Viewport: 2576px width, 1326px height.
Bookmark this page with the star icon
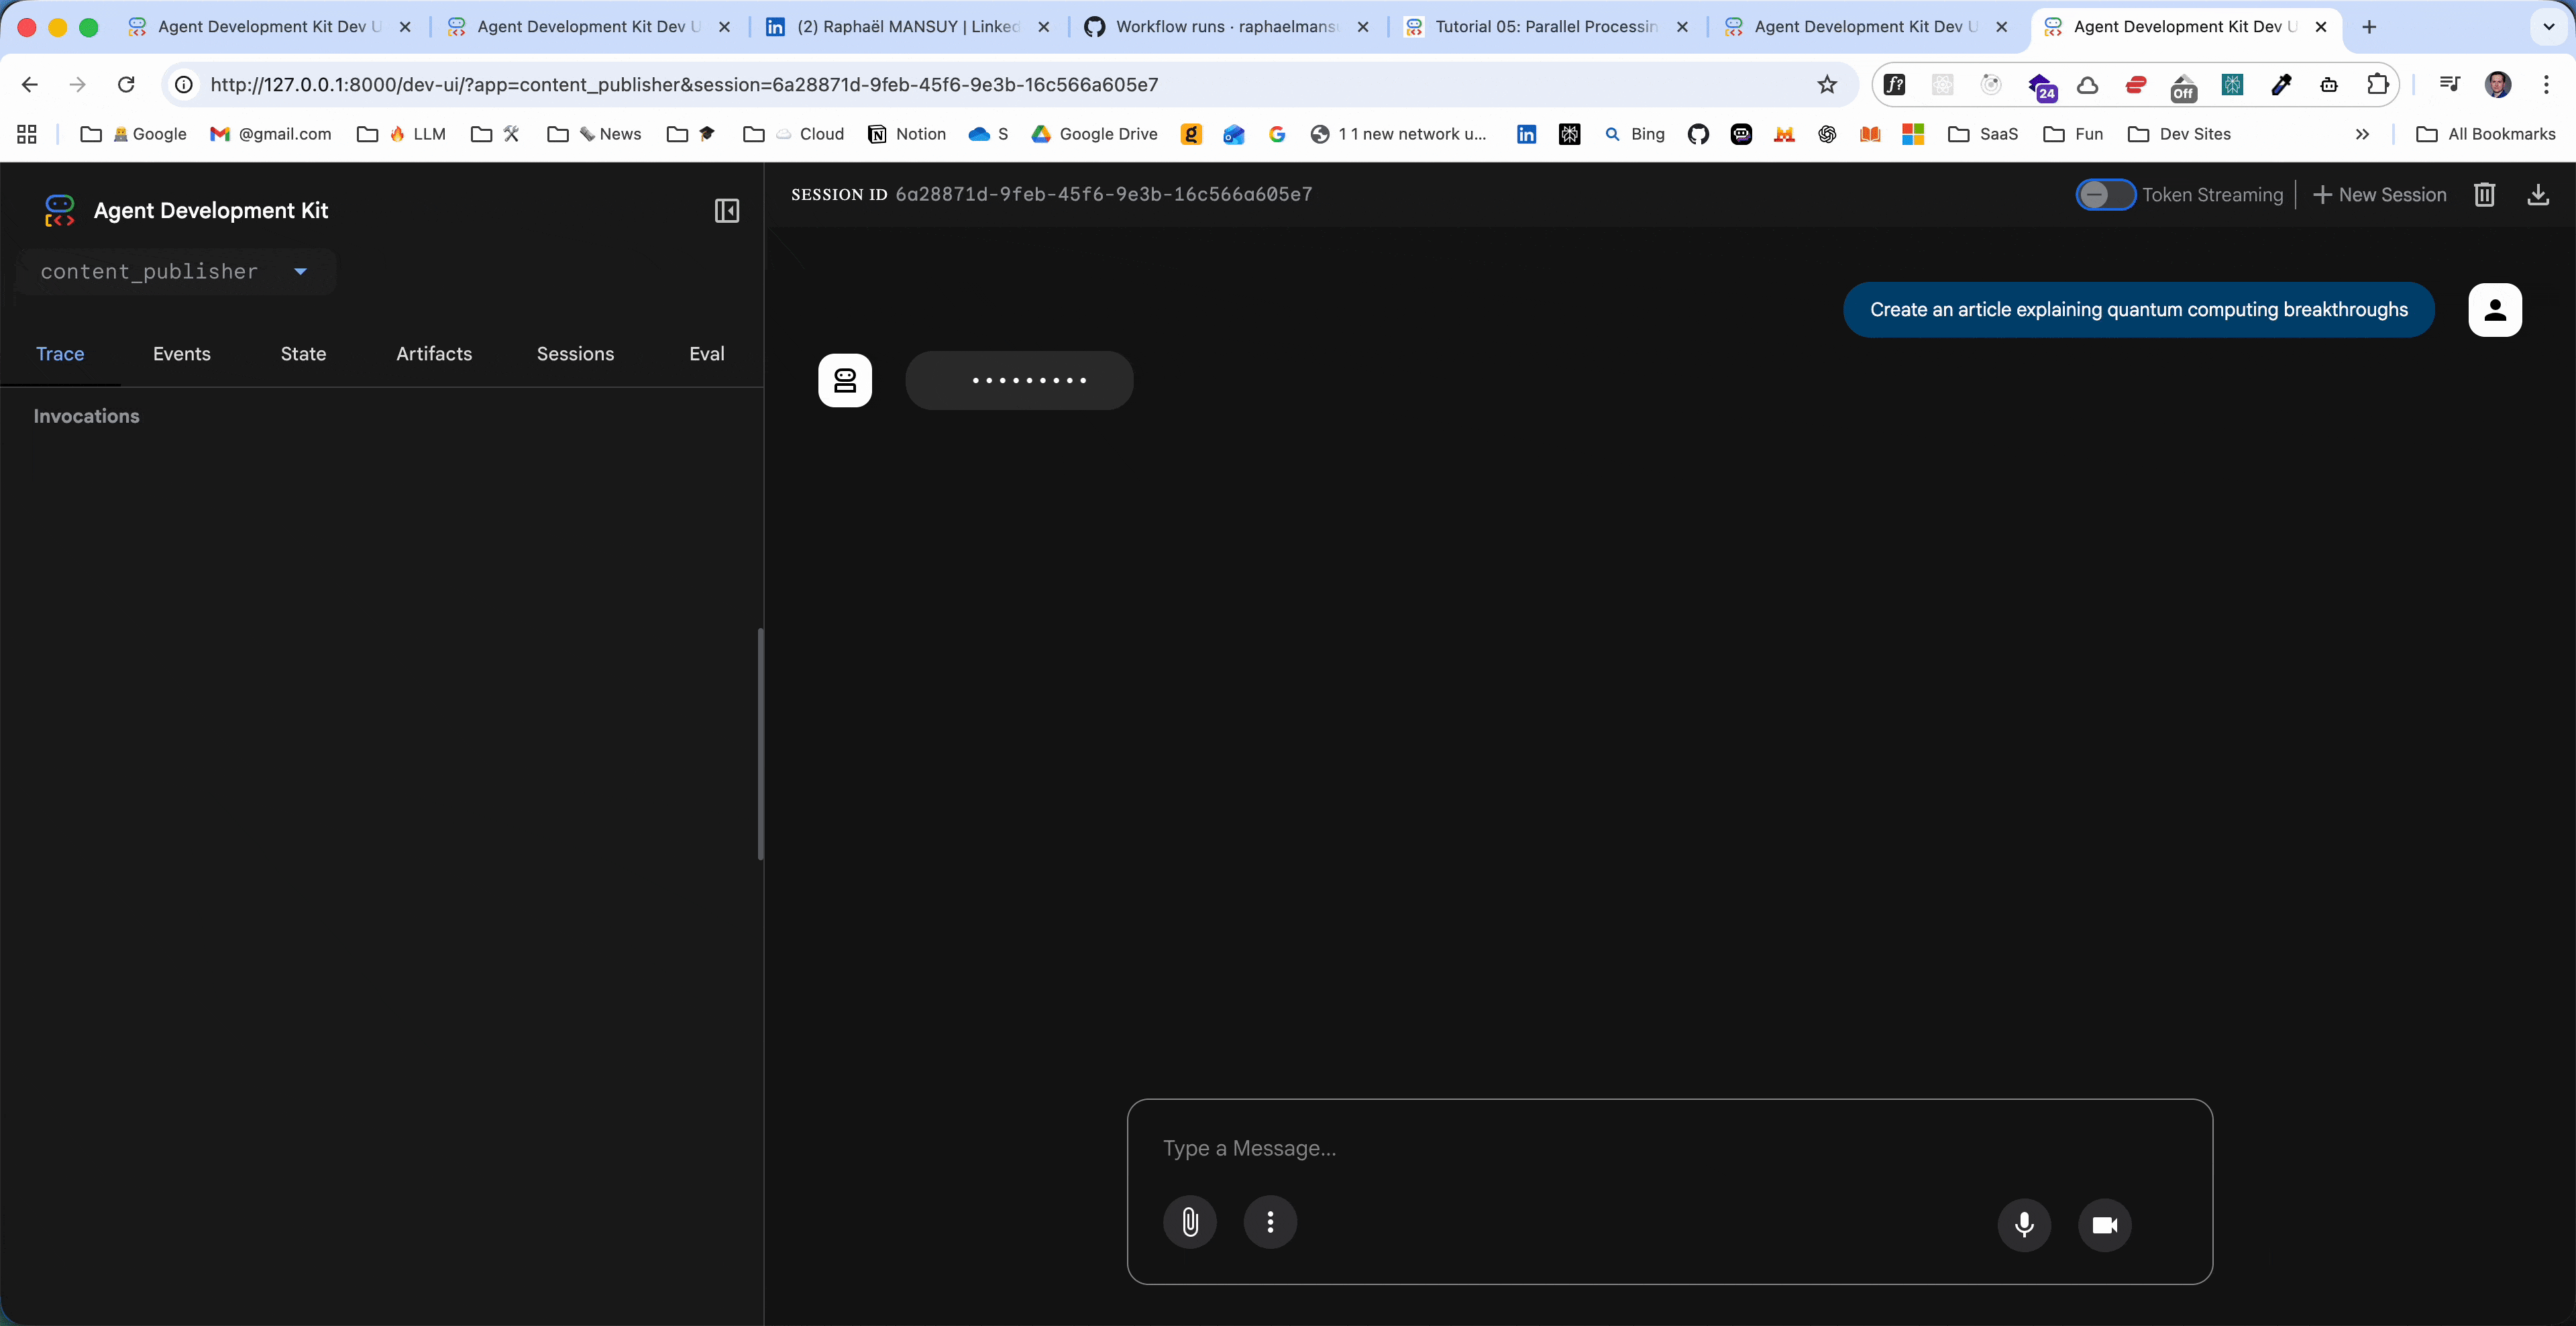(x=1827, y=85)
